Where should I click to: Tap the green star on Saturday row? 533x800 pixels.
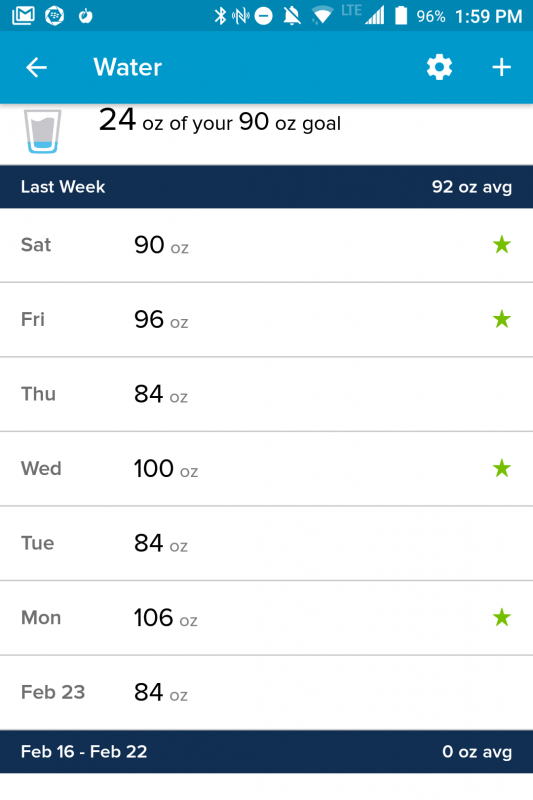(502, 245)
